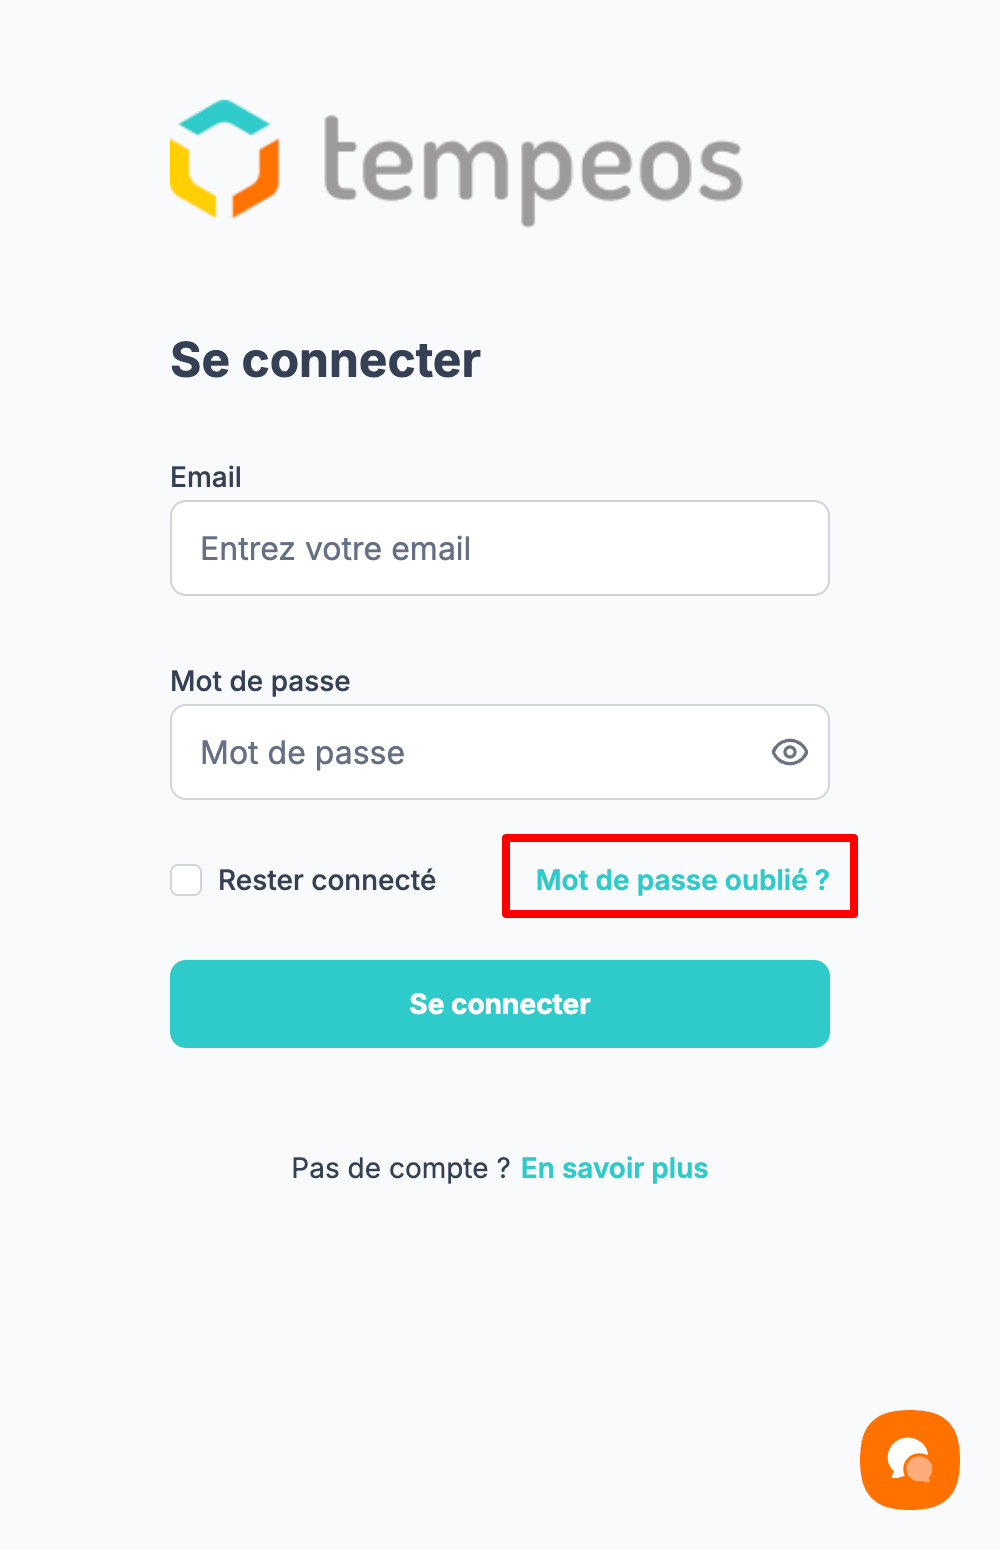The height and width of the screenshot is (1550, 1000).
Task: Open the orange chat support widget
Action: [909, 1460]
